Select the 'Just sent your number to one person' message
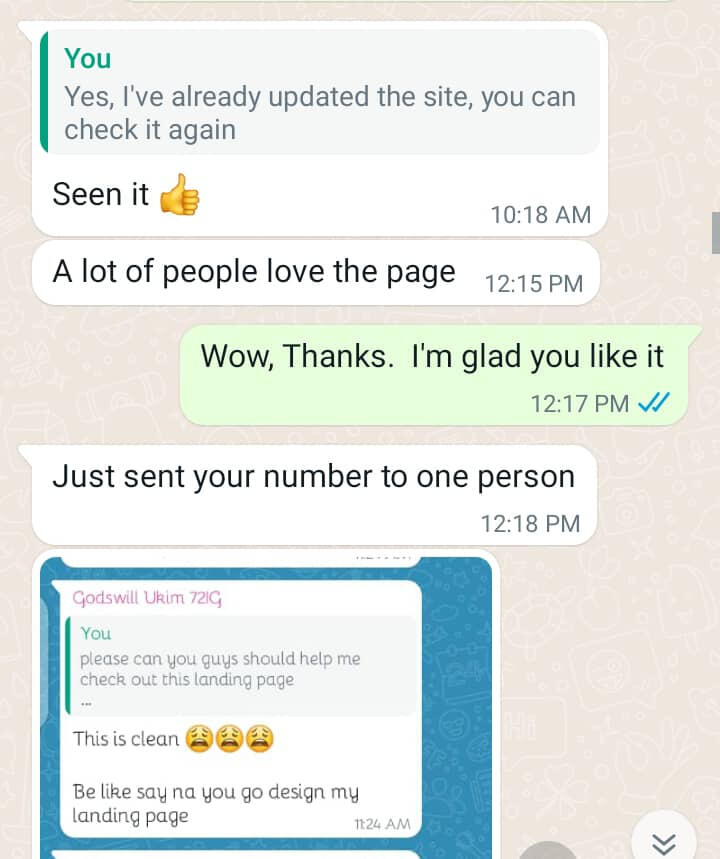 pos(315,495)
